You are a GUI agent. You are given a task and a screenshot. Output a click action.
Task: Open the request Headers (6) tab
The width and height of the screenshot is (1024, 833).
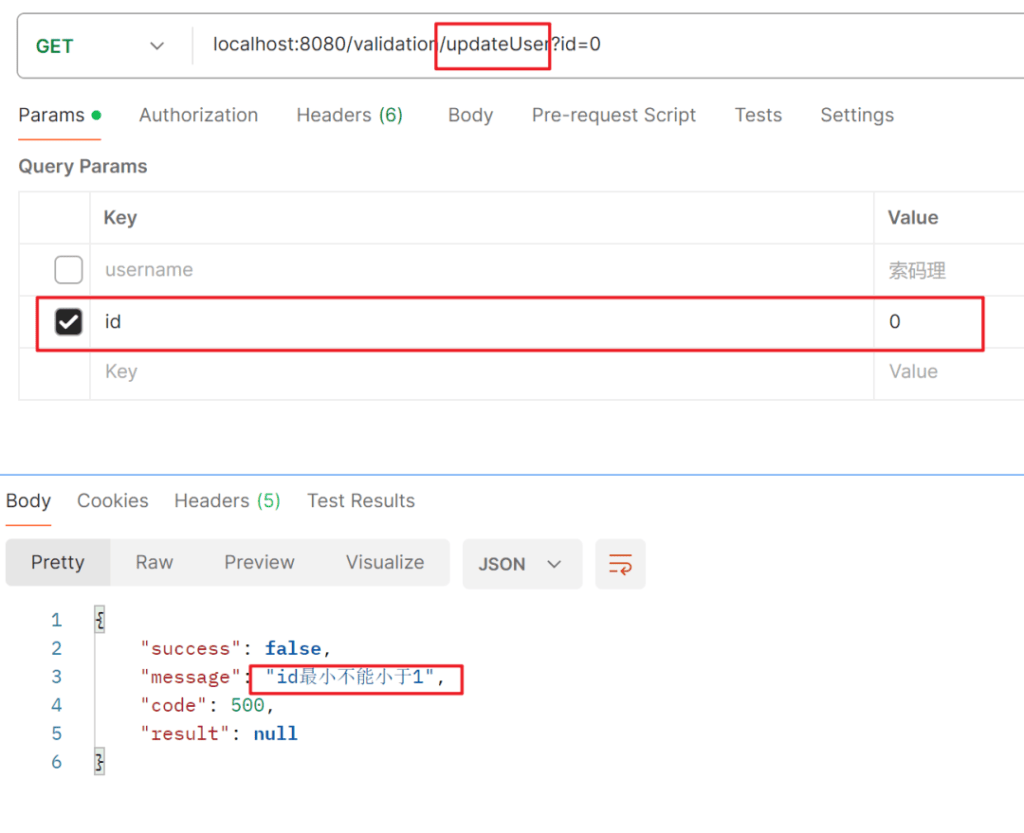349,115
